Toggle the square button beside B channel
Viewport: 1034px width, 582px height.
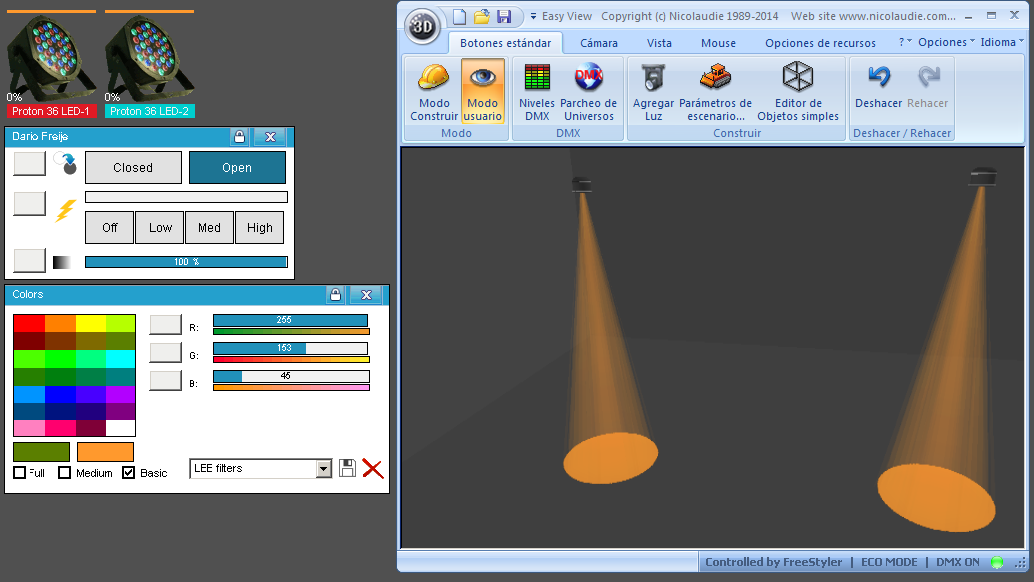point(166,381)
